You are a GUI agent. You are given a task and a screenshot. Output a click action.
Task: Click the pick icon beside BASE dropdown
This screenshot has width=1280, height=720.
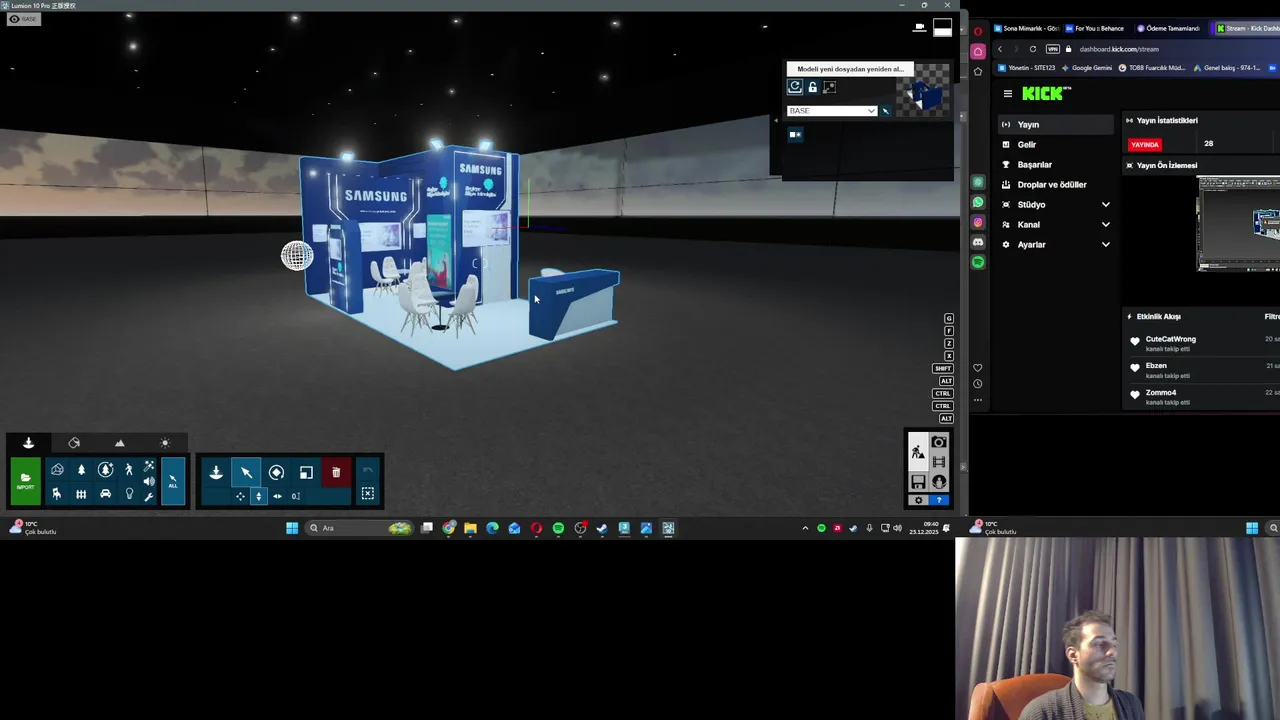[x=885, y=111]
